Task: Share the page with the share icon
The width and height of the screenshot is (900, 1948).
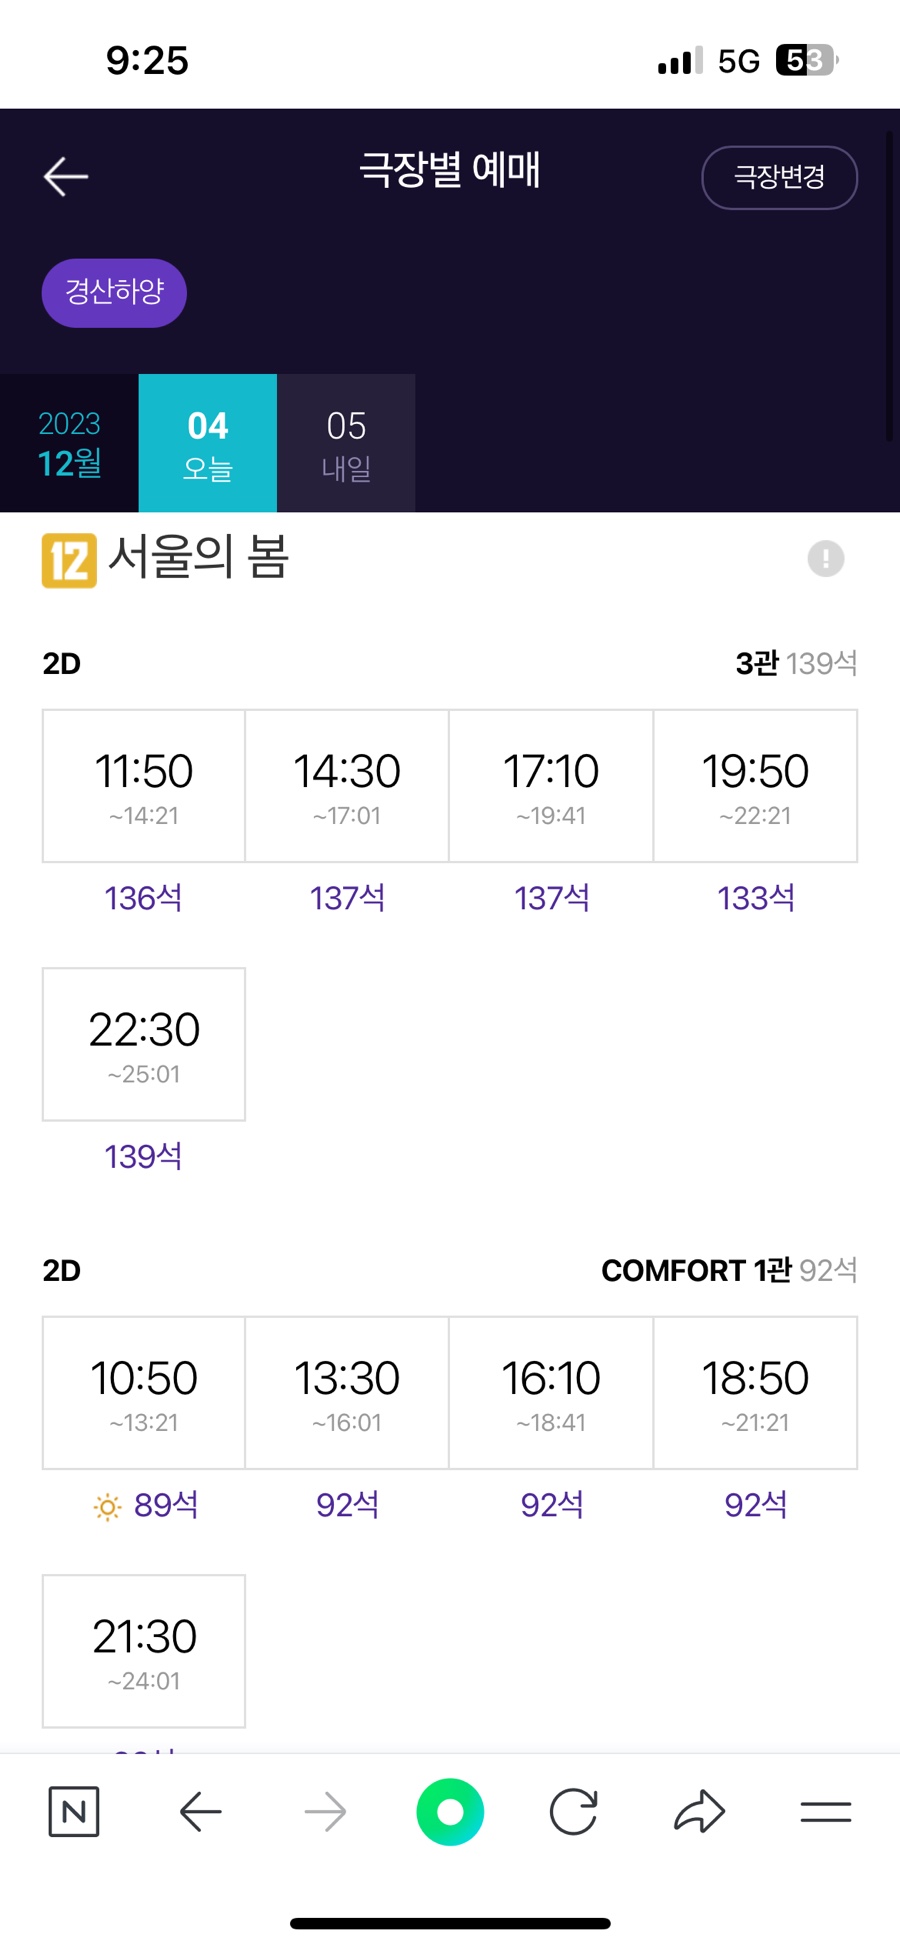Action: point(699,1811)
